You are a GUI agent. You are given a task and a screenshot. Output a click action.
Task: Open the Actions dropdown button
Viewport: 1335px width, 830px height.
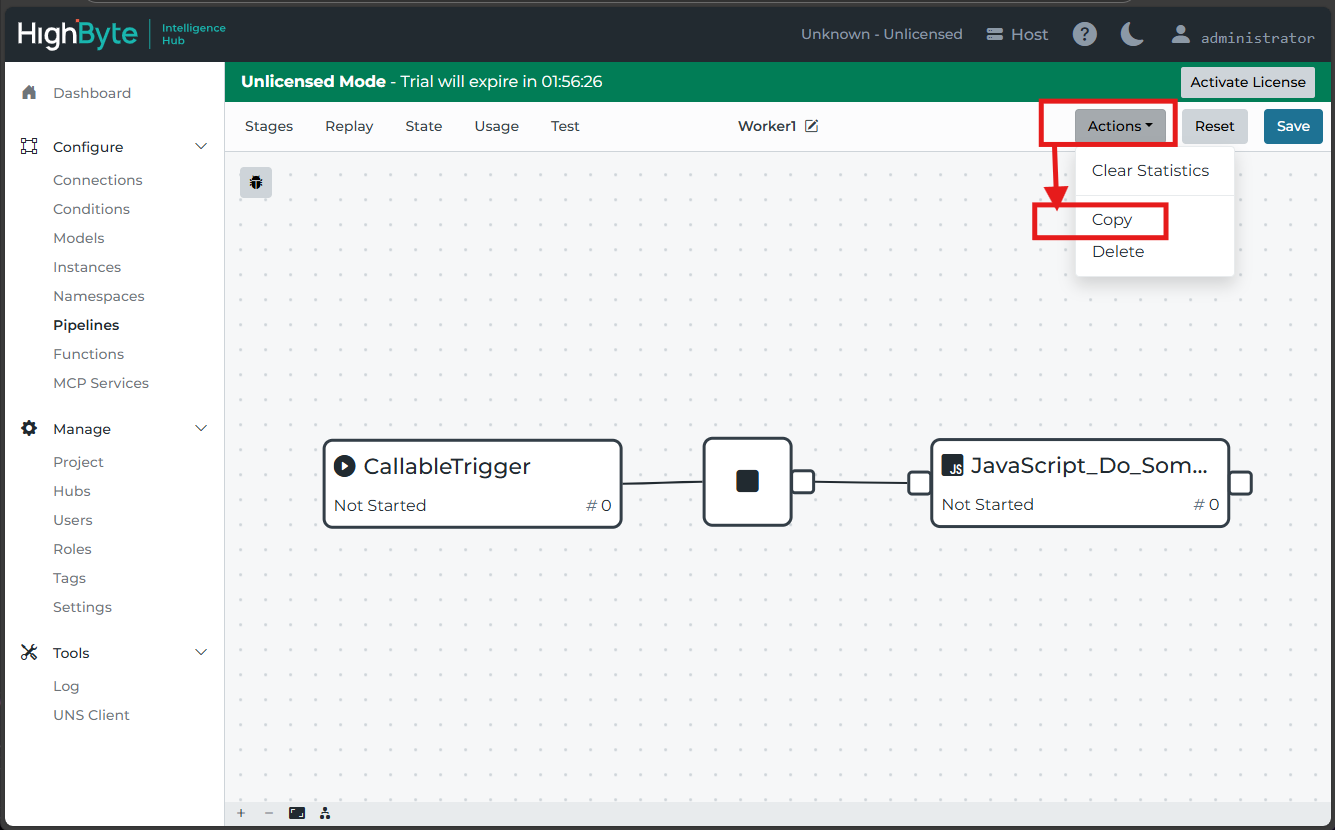pyautogui.click(x=1120, y=126)
